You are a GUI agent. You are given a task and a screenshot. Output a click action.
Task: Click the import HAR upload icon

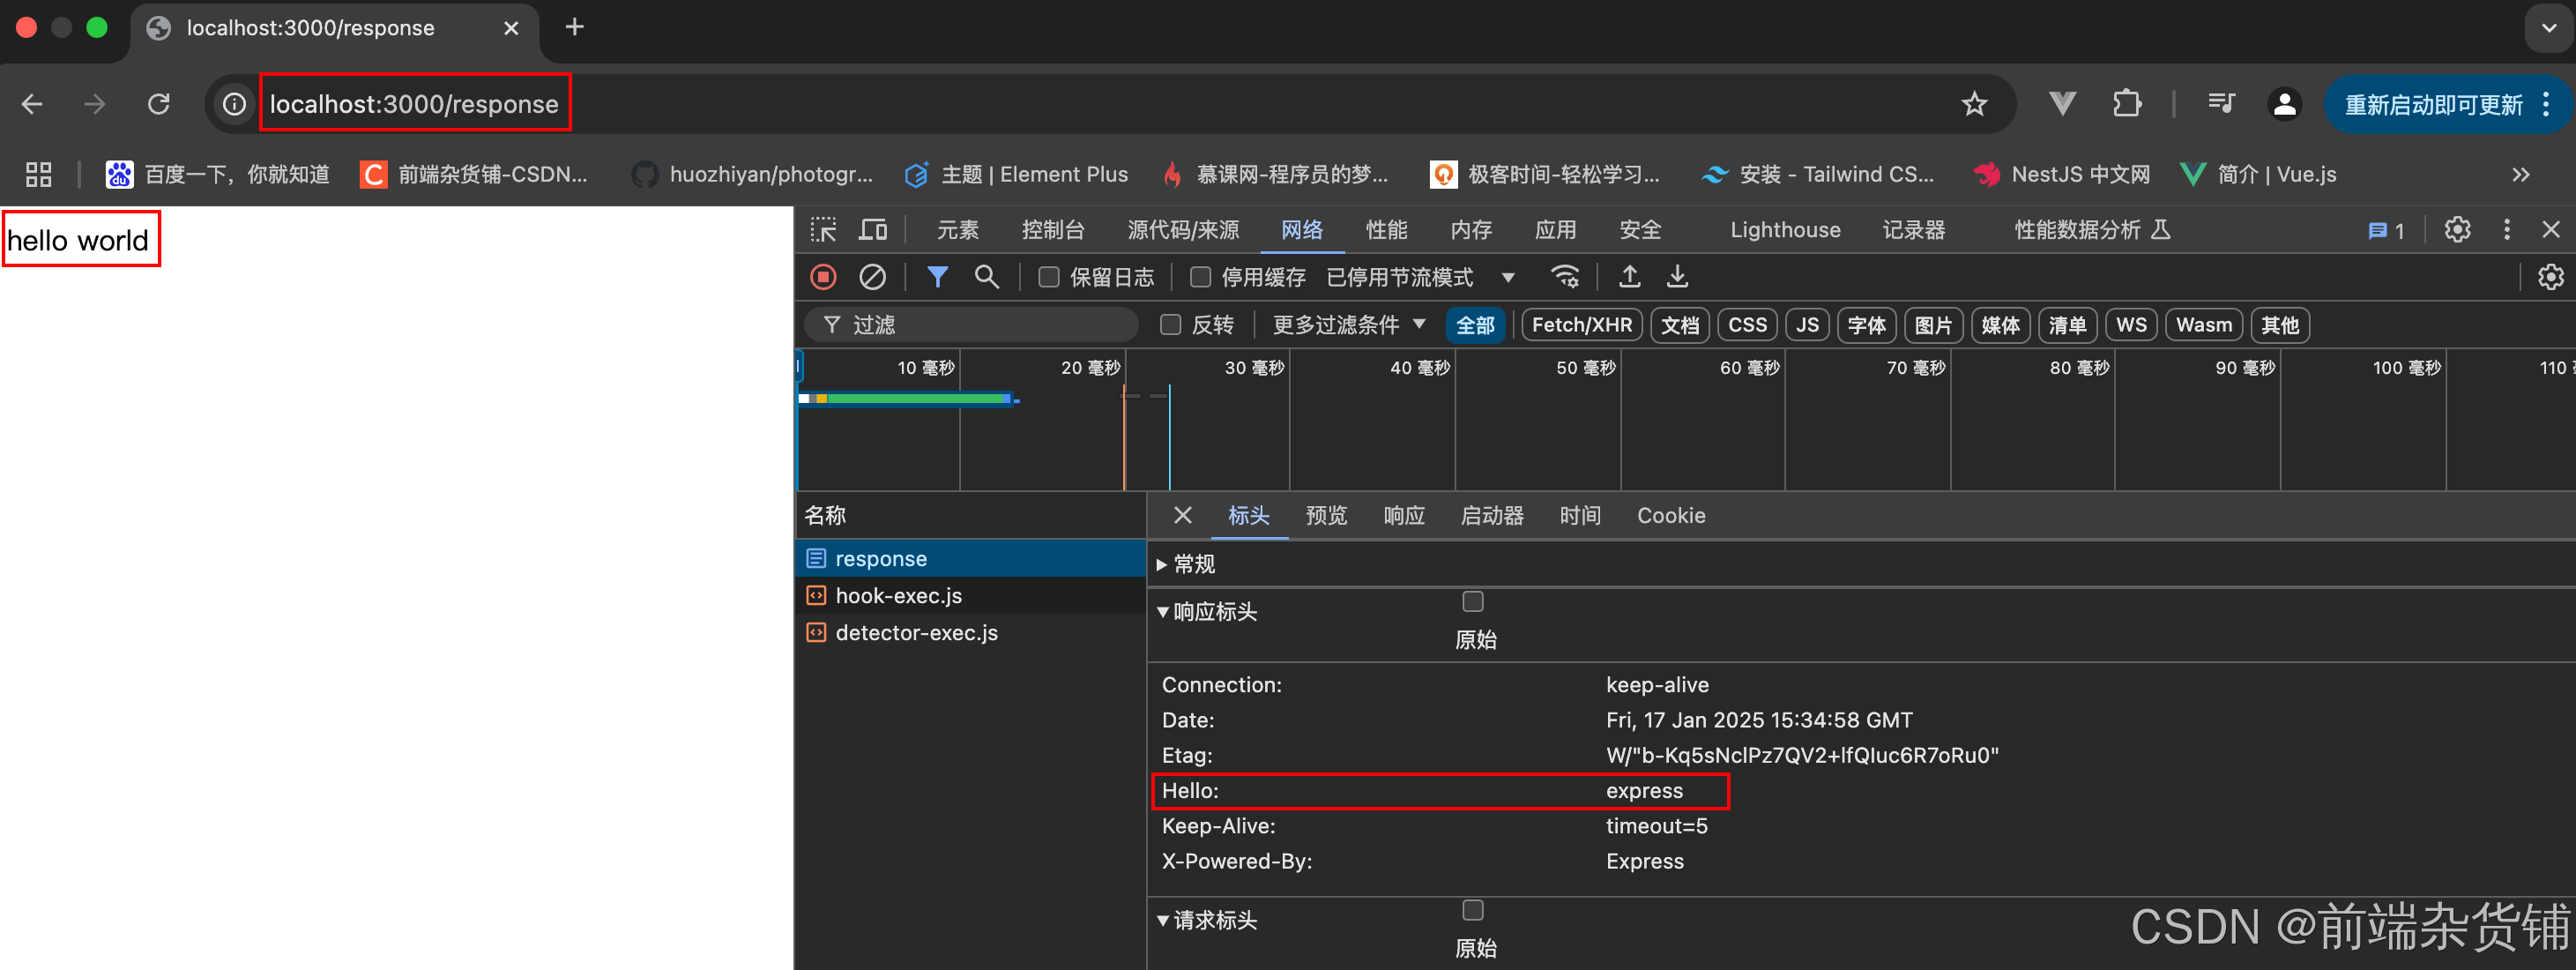(1629, 277)
